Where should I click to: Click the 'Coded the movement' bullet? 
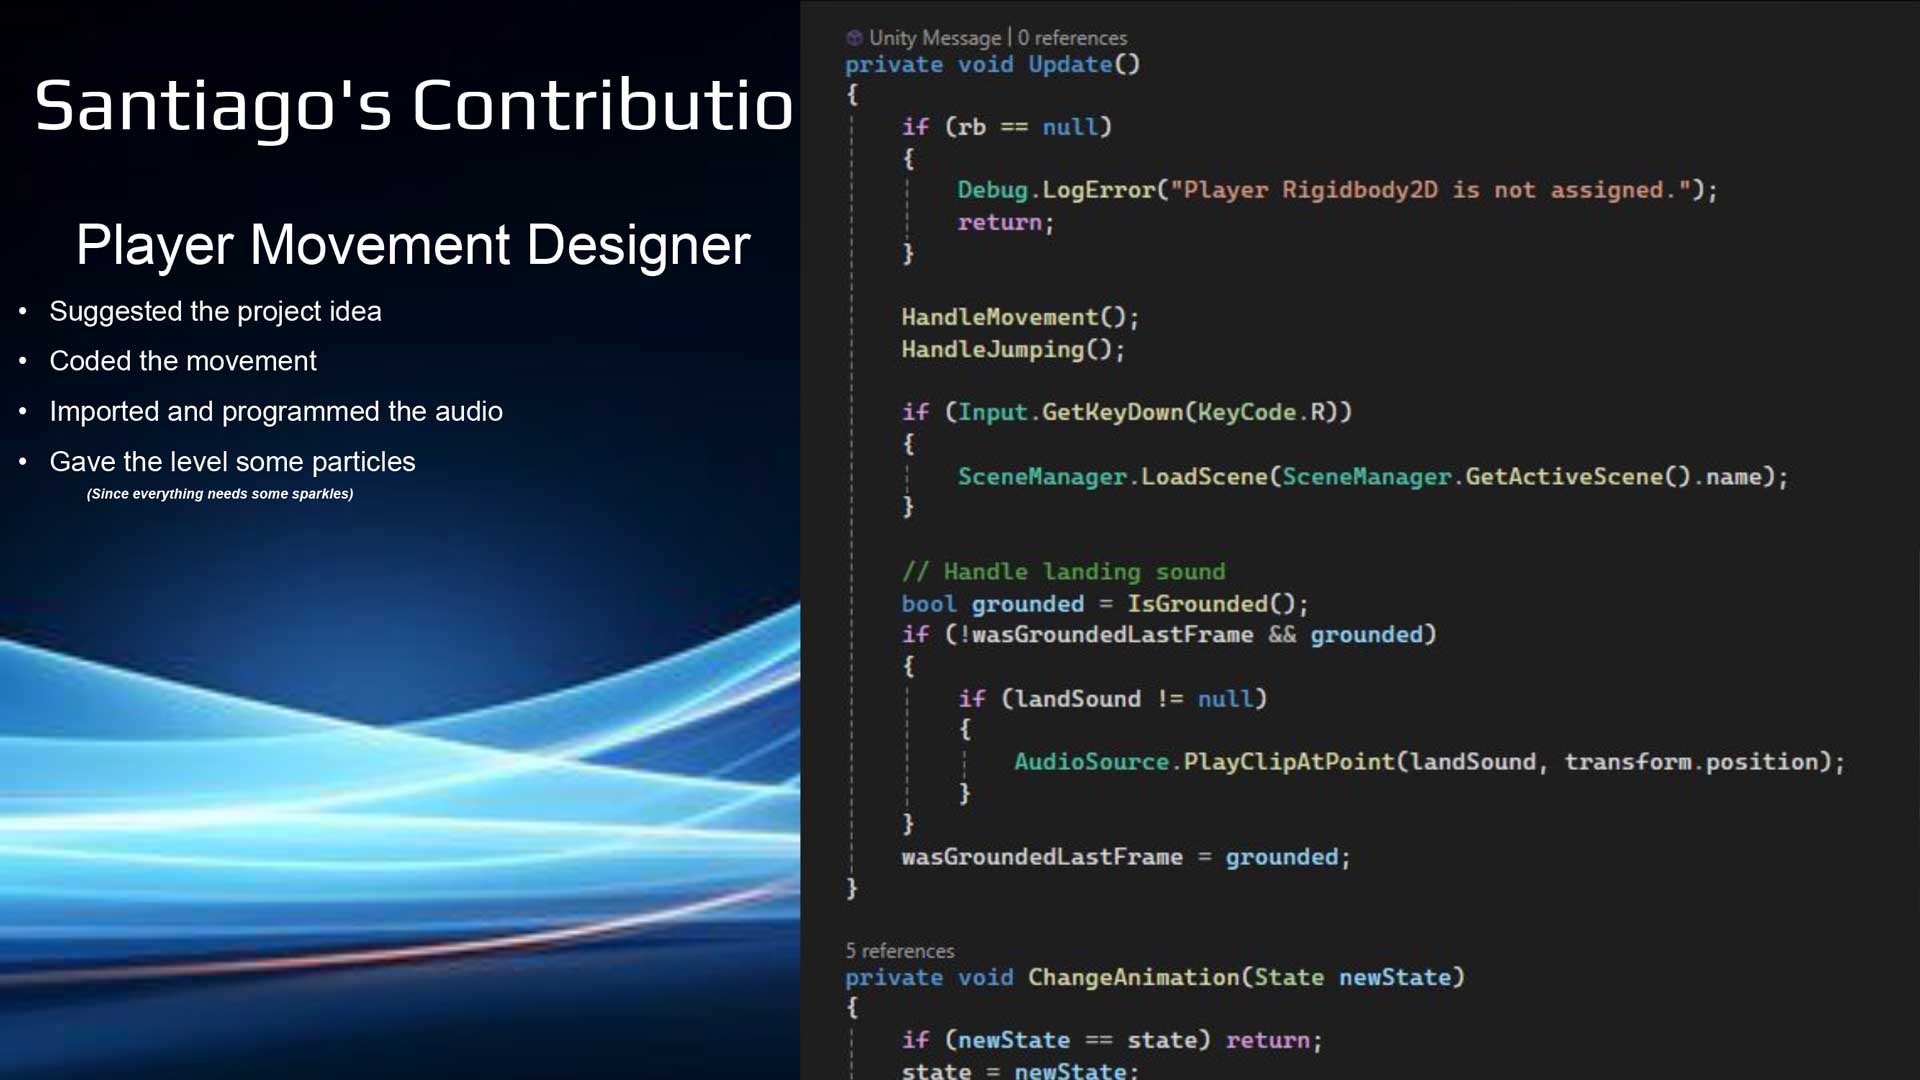(183, 361)
